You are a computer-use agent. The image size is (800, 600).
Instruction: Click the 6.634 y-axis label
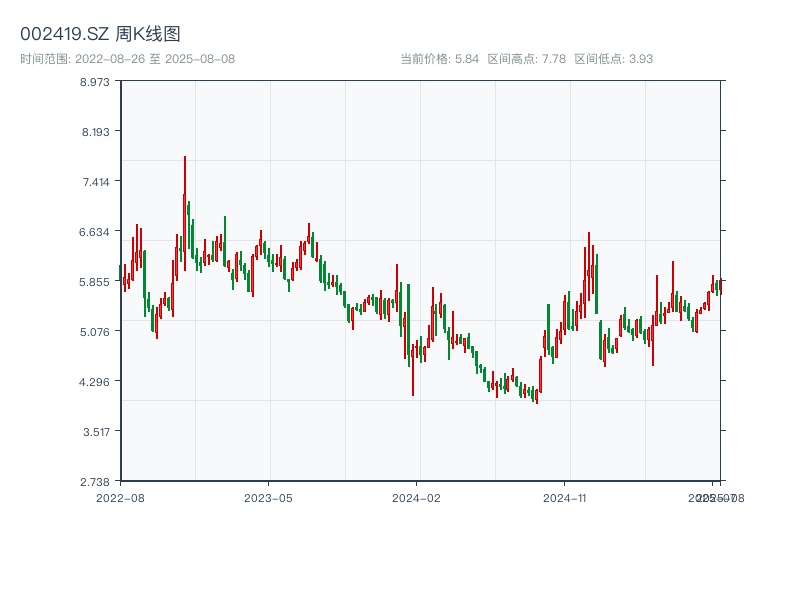94,232
